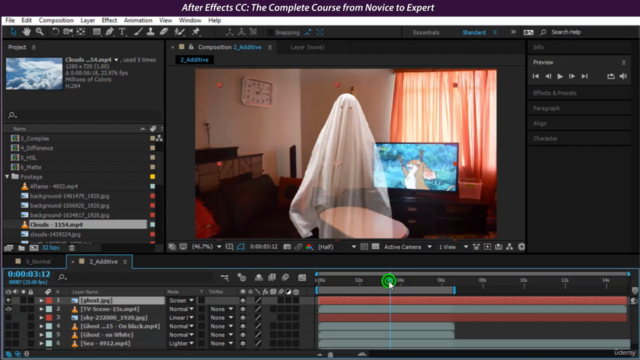This screenshot has width=640, height=360.
Task: Select the Rotation tool
Action: coord(55,32)
